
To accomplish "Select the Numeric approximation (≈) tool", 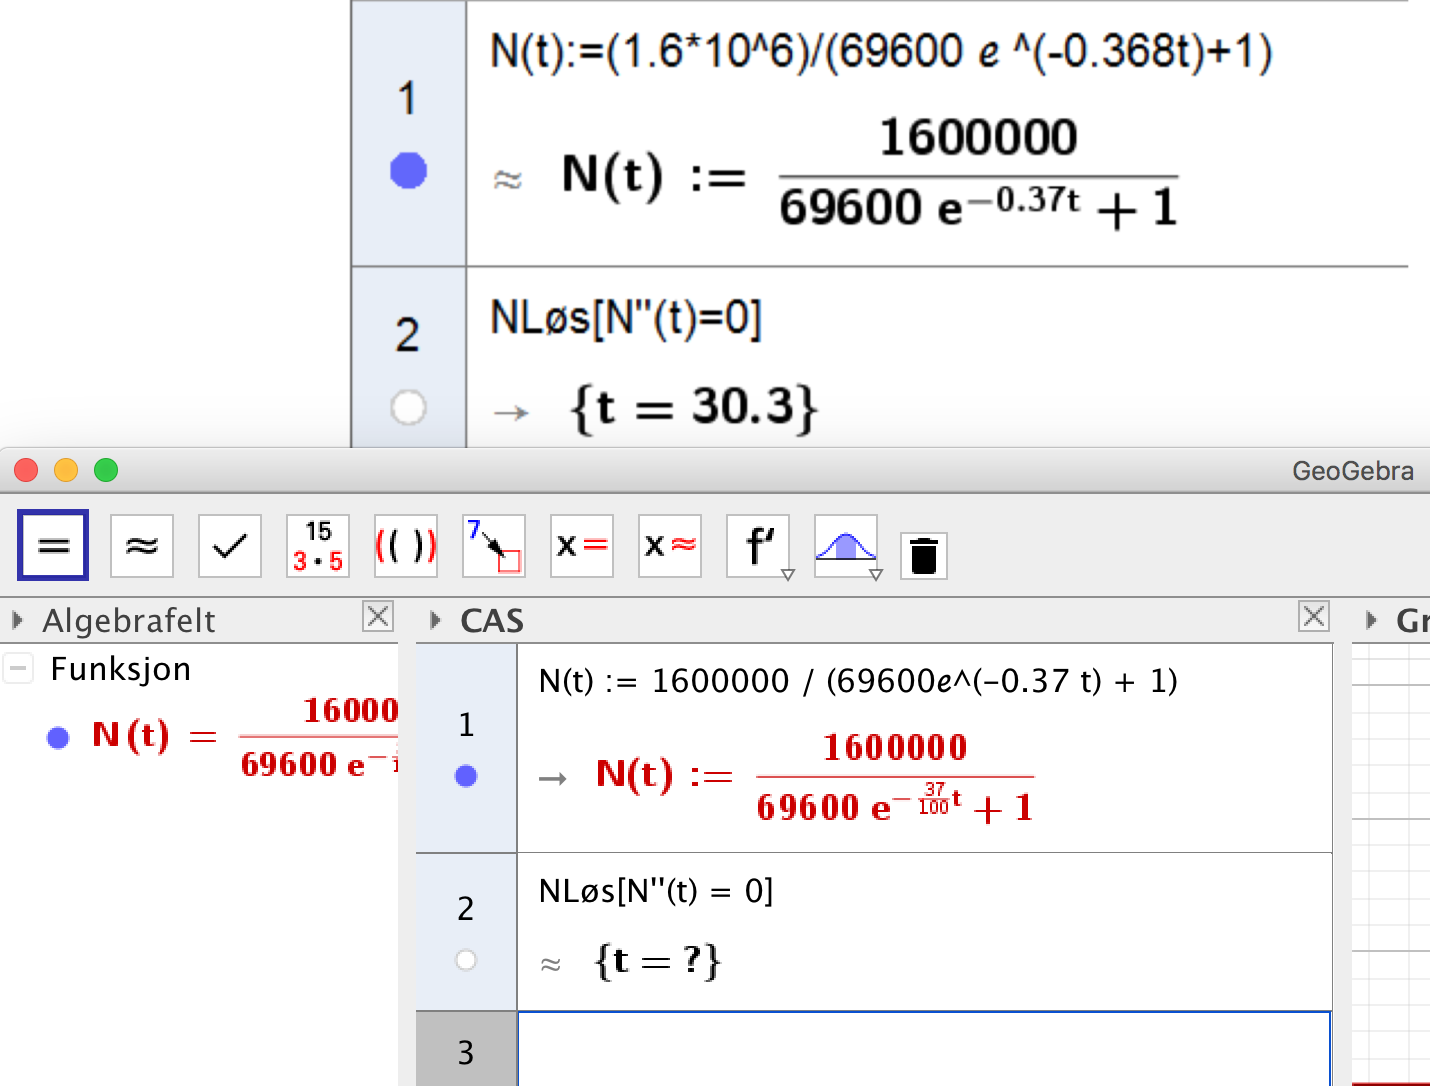I will [x=141, y=545].
